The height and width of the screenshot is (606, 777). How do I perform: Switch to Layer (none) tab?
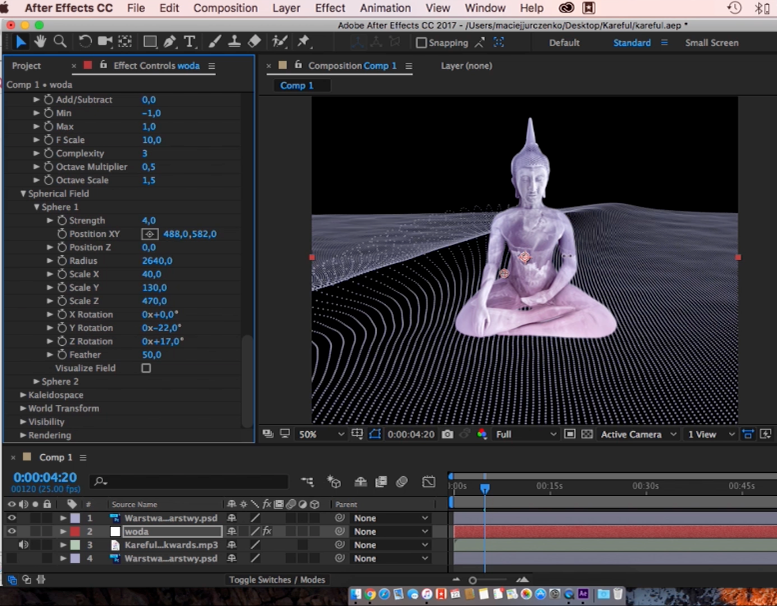[466, 66]
